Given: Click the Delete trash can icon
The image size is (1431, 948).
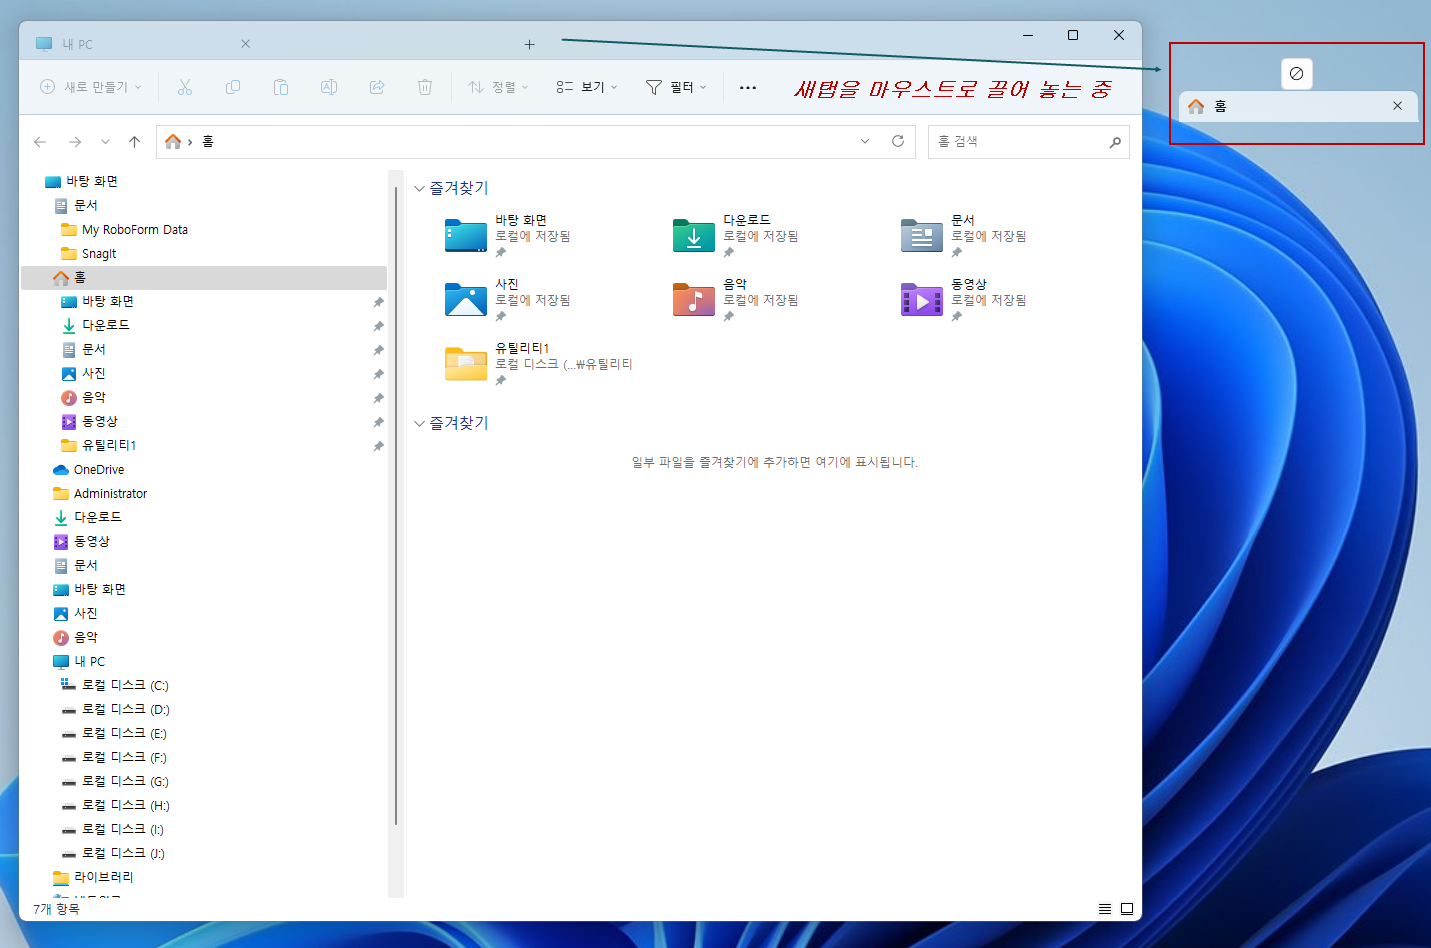Looking at the screenshot, I should coord(425,87).
